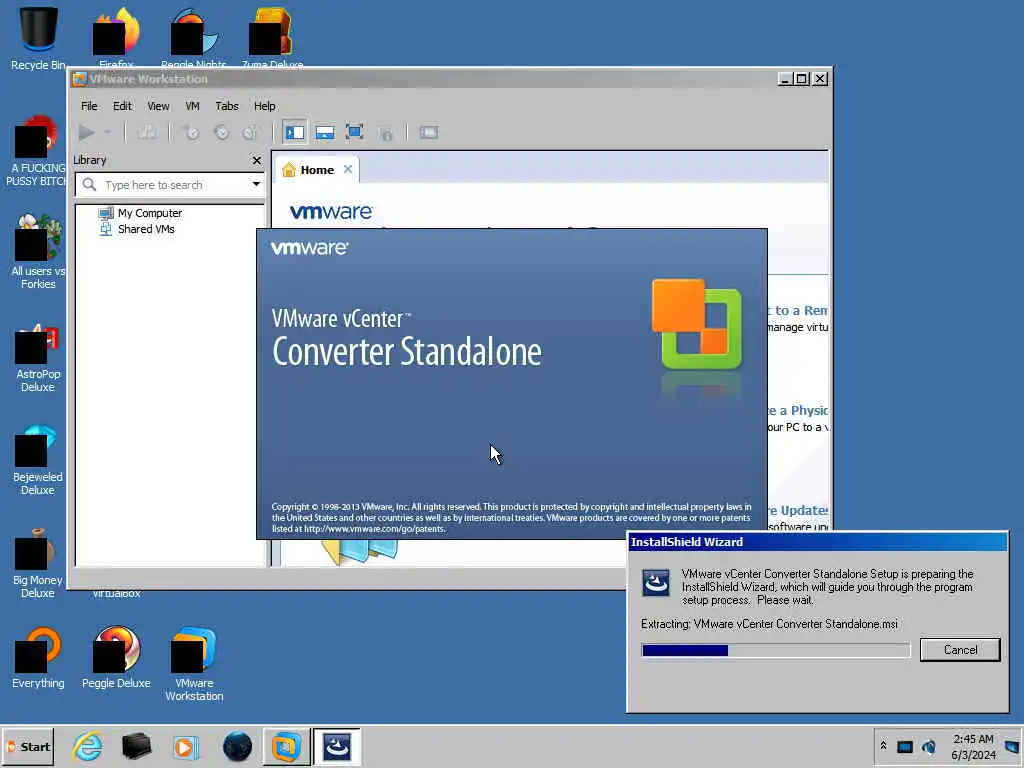Select the AstroPop Deluxe desktop icon
Image resolution: width=1024 pixels, height=768 pixels.
[x=38, y=356]
